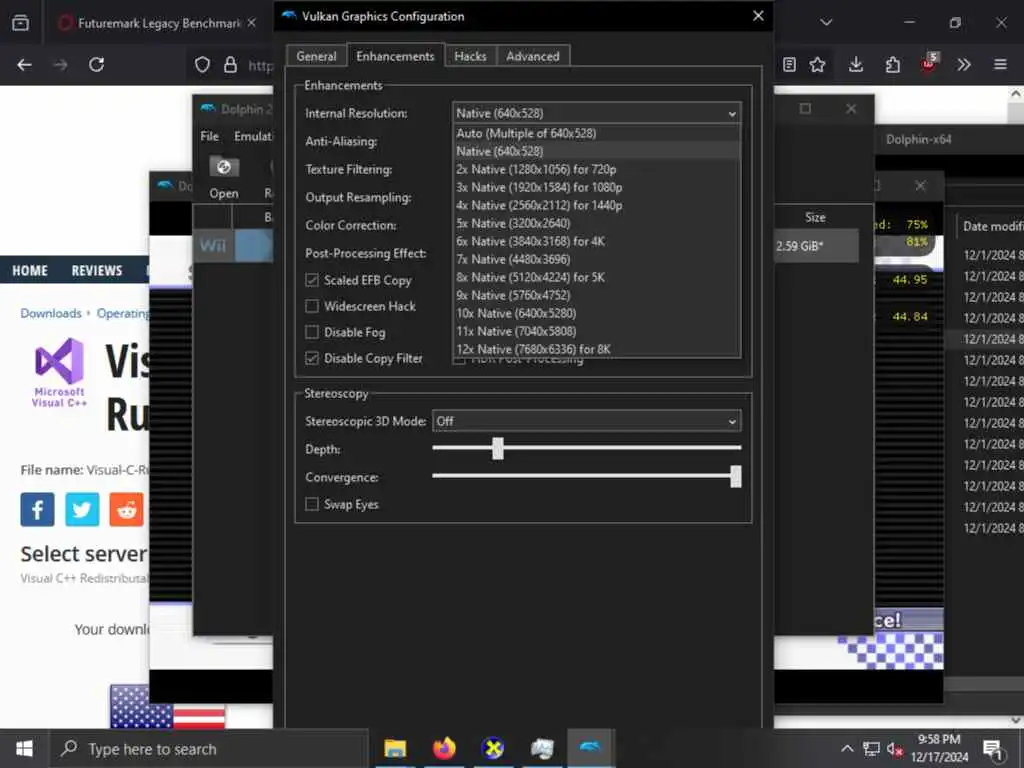
Task: Open File Explorer from taskbar
Action: (x=395, y=748)
